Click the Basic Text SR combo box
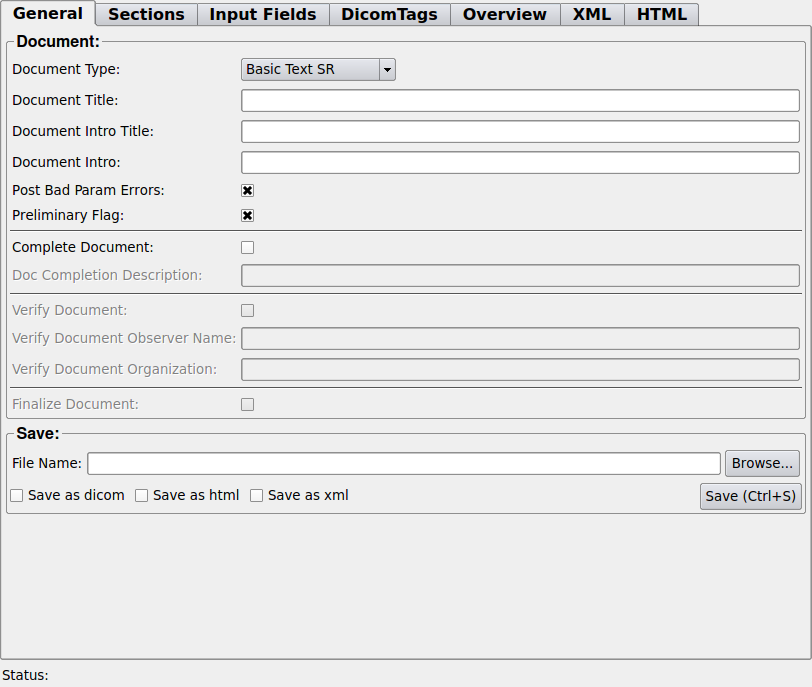The image size is (812, 687). pos(310,70)
